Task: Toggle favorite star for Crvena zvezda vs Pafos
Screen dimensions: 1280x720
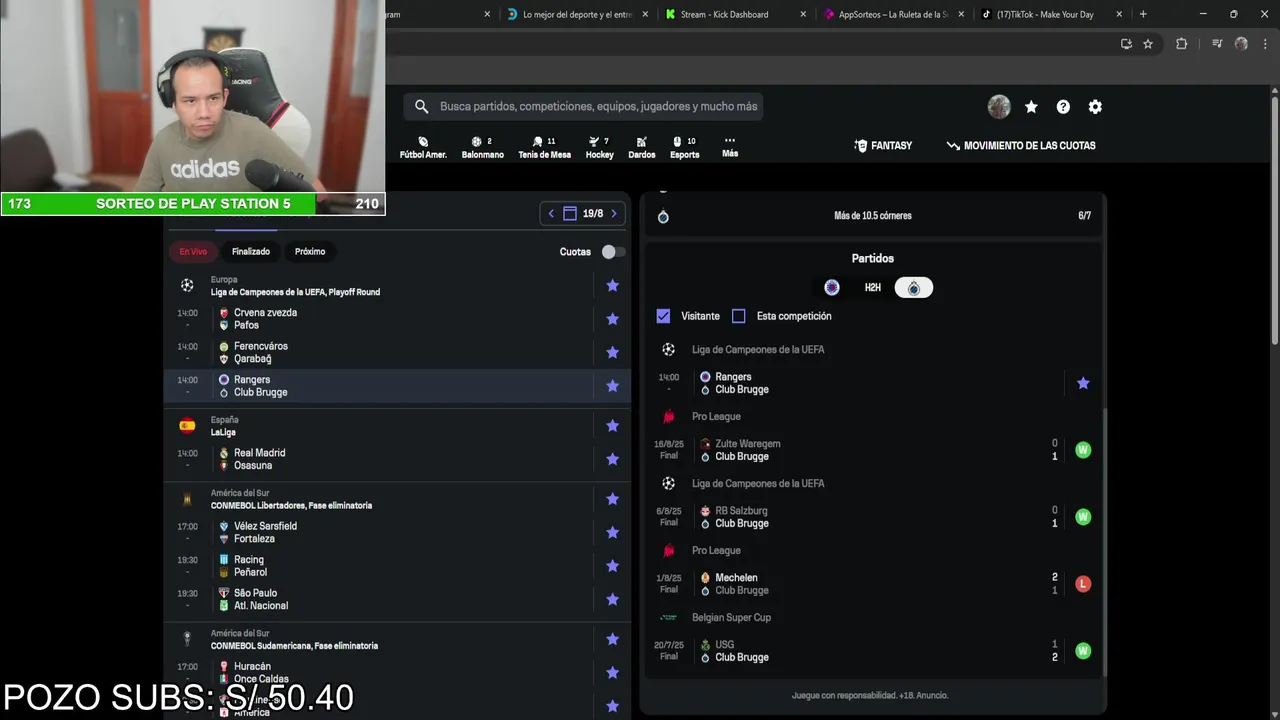Action: 613,319
